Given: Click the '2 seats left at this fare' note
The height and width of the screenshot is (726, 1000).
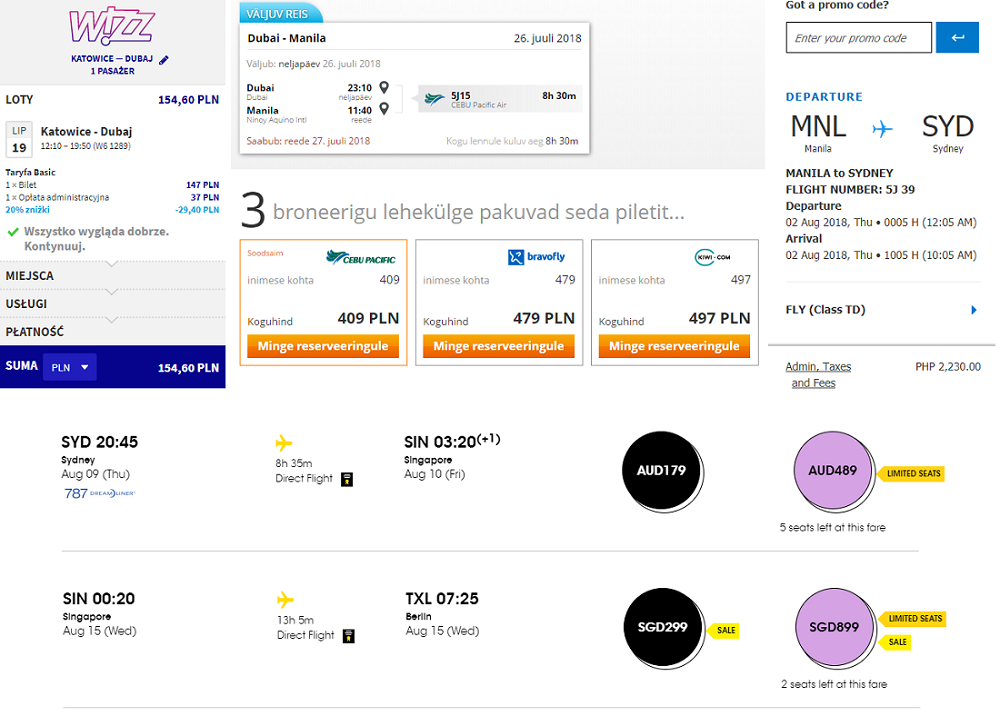Looking at the screenshot, I should click(x=834, y=684).
